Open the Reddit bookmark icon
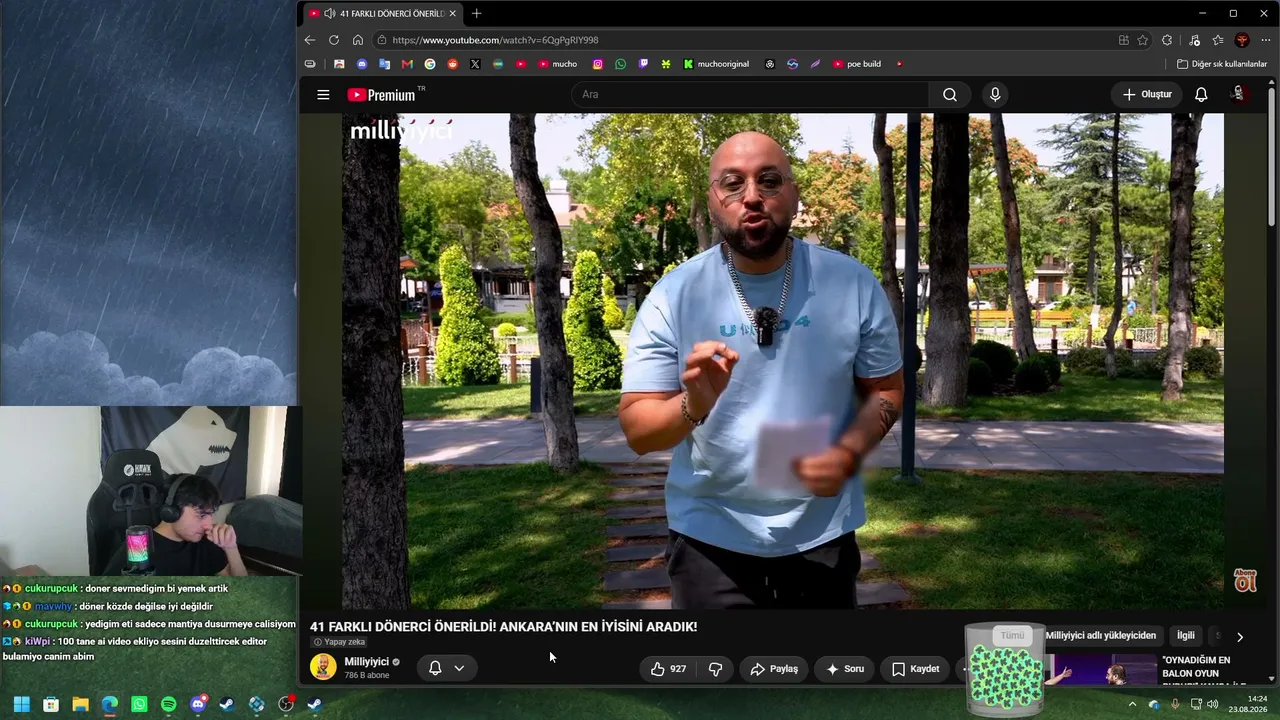Viewport: 1280px width, 720px height. (x=453, y=64)
